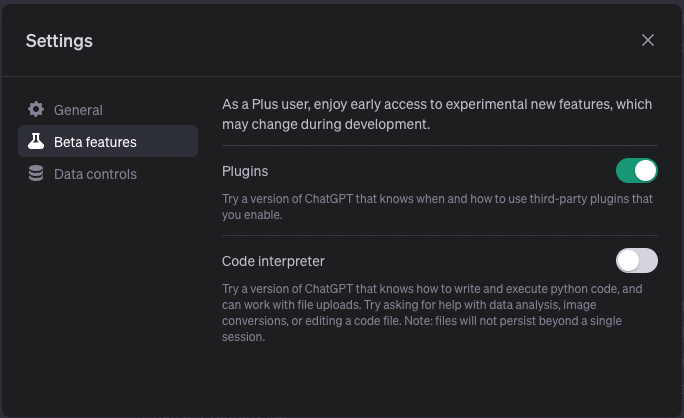Click the third-party plugins description text
This screenshot has width=684, height=418.
pos(437,207)
